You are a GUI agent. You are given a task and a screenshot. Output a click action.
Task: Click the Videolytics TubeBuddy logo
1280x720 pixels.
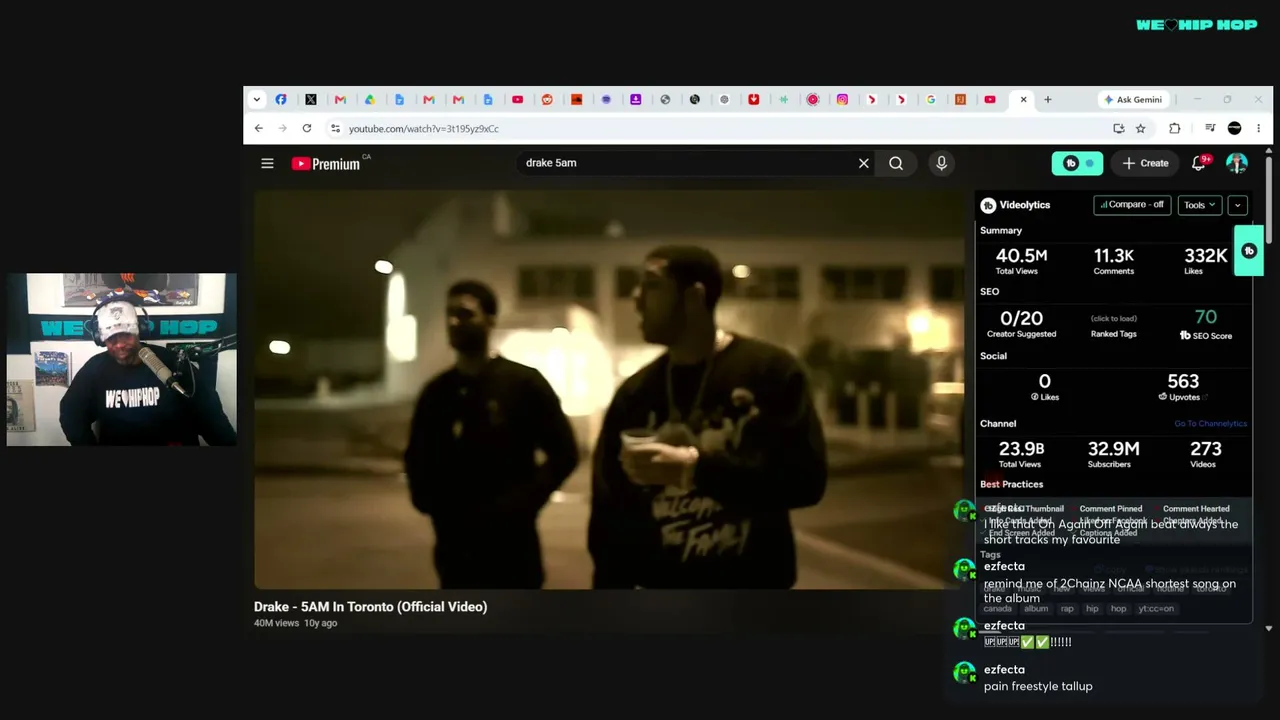point(988,205)
